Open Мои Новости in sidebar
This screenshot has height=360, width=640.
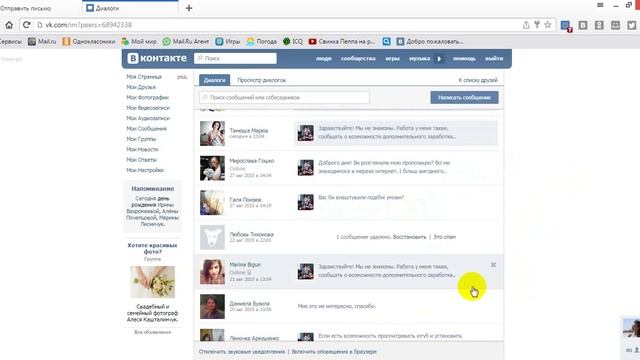(142, 149)
